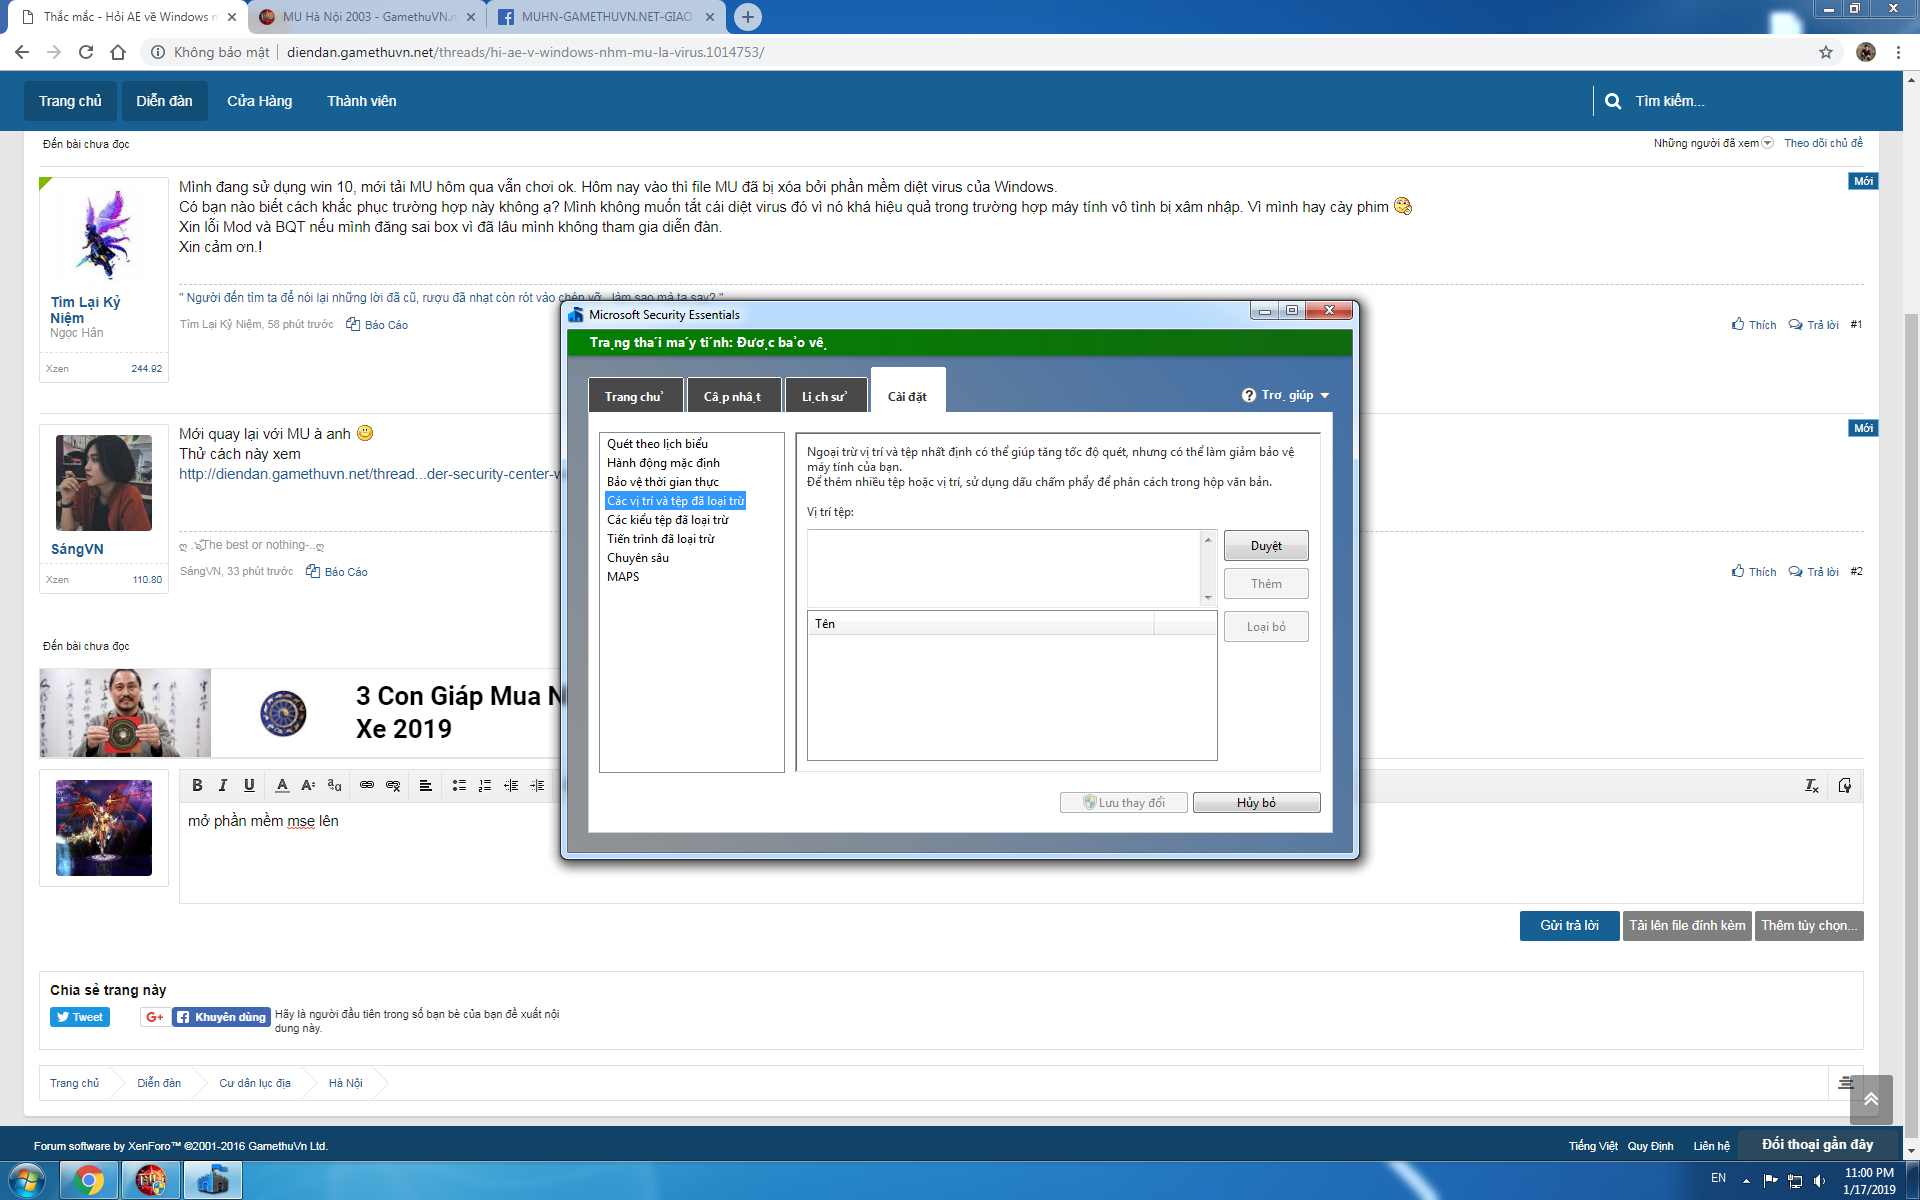This screenshot has width=1920, height=1200.
Task: Switch to the MUHN-GAMETHUVN.NET Facebook tab
Action: point(606,17)
